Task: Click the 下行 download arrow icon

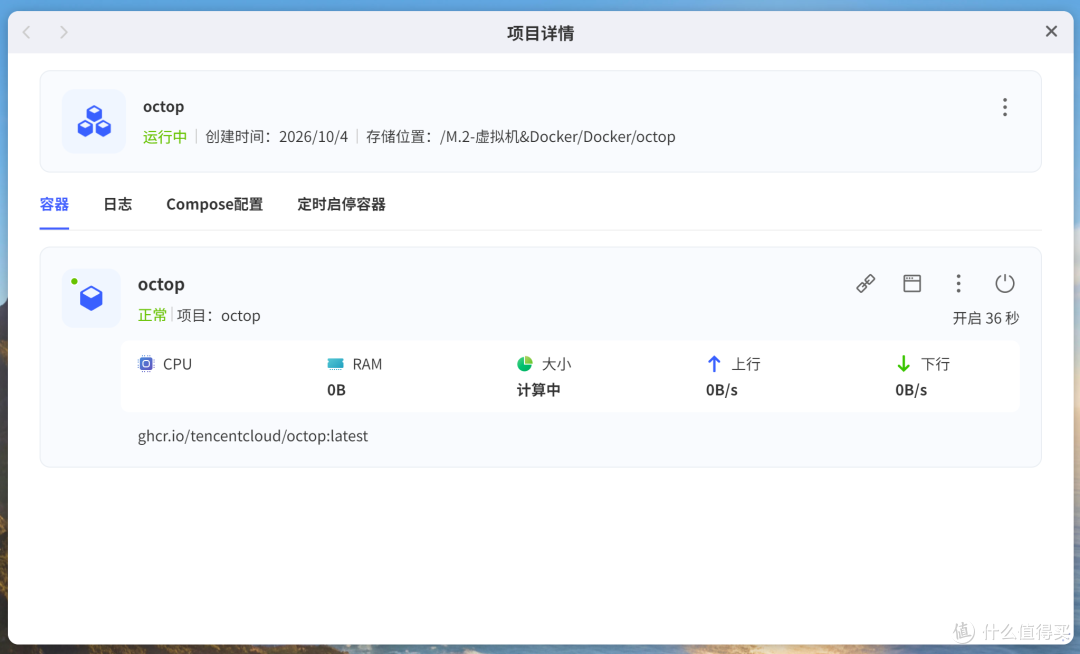Action: pos(904,363)
